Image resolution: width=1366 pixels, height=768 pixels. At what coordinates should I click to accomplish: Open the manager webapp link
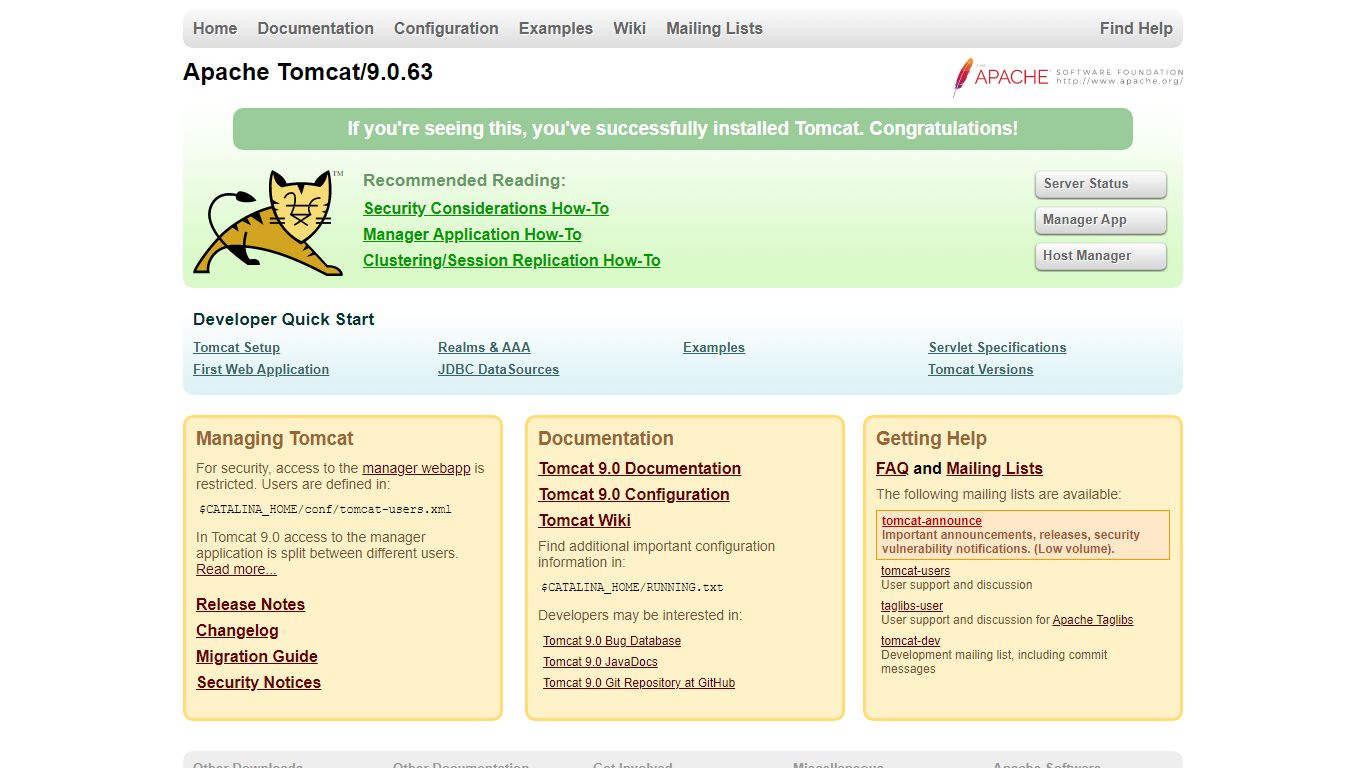click(x=416, y=468)
